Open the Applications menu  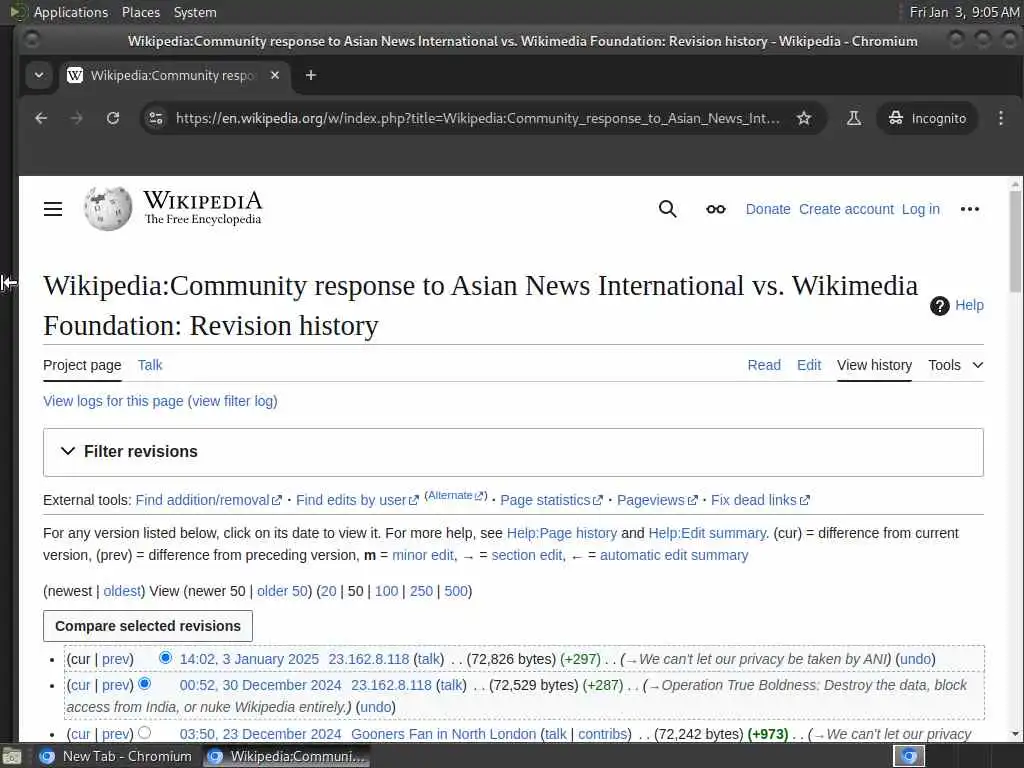(x=71, y=12)
